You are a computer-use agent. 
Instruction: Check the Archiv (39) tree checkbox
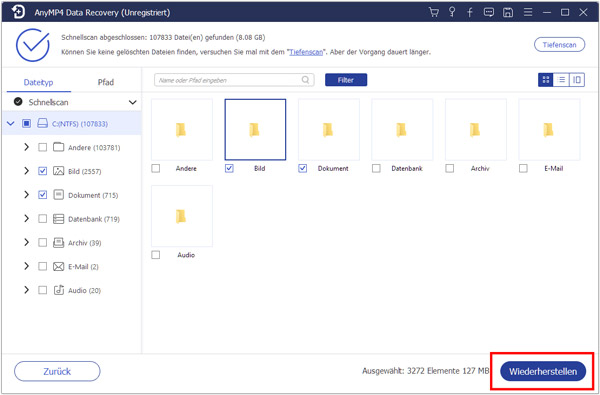click(x=42, y=242)
